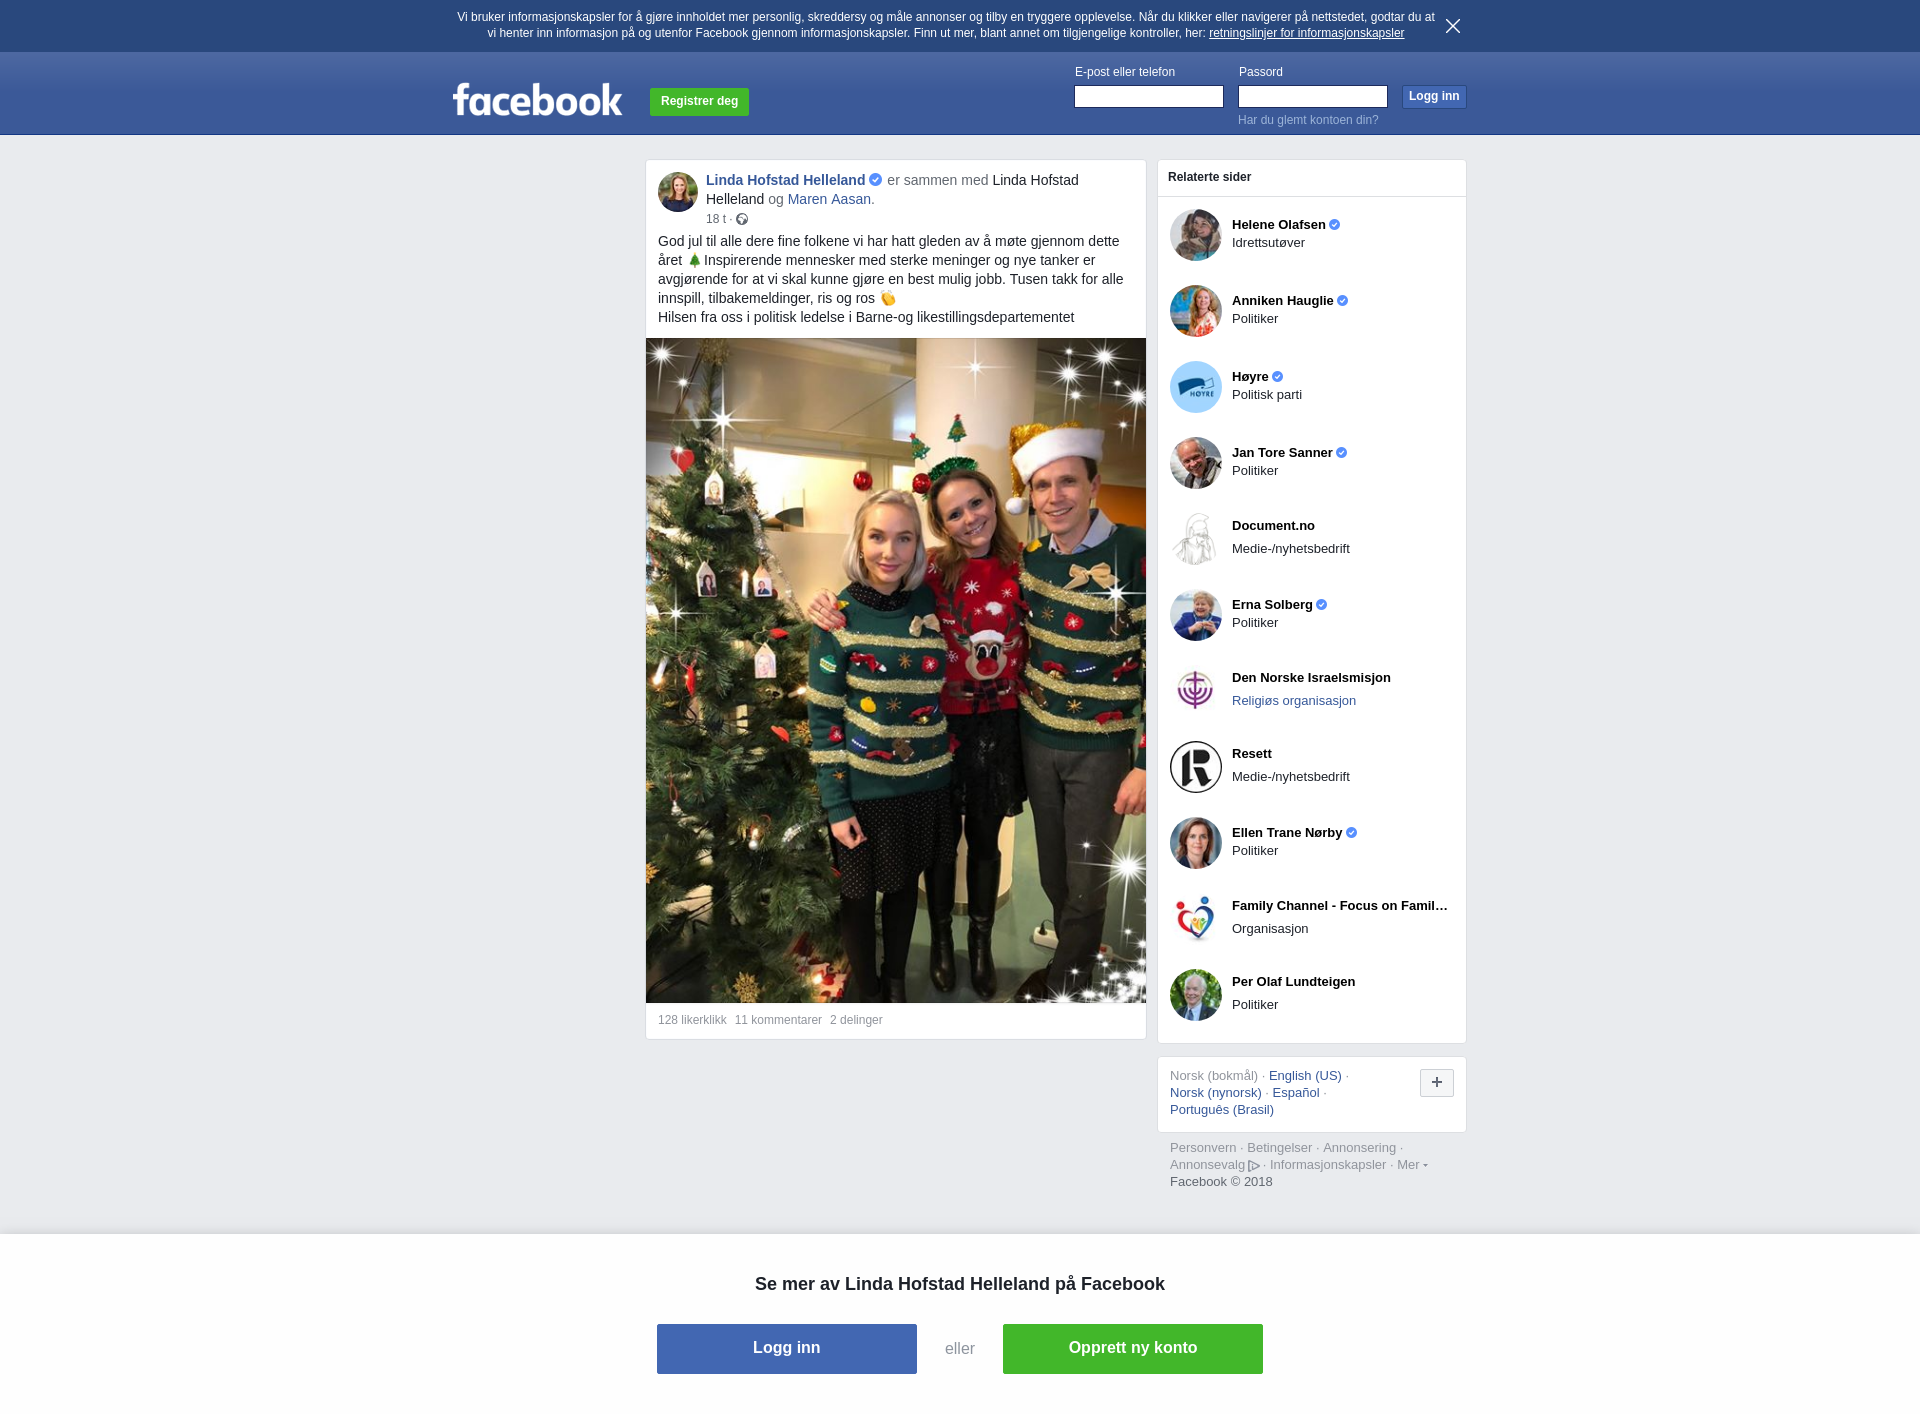Click the public globe privacy icon
Image resolution: width=1920 pixels, height=1414 pixels.
click(742, 219)
